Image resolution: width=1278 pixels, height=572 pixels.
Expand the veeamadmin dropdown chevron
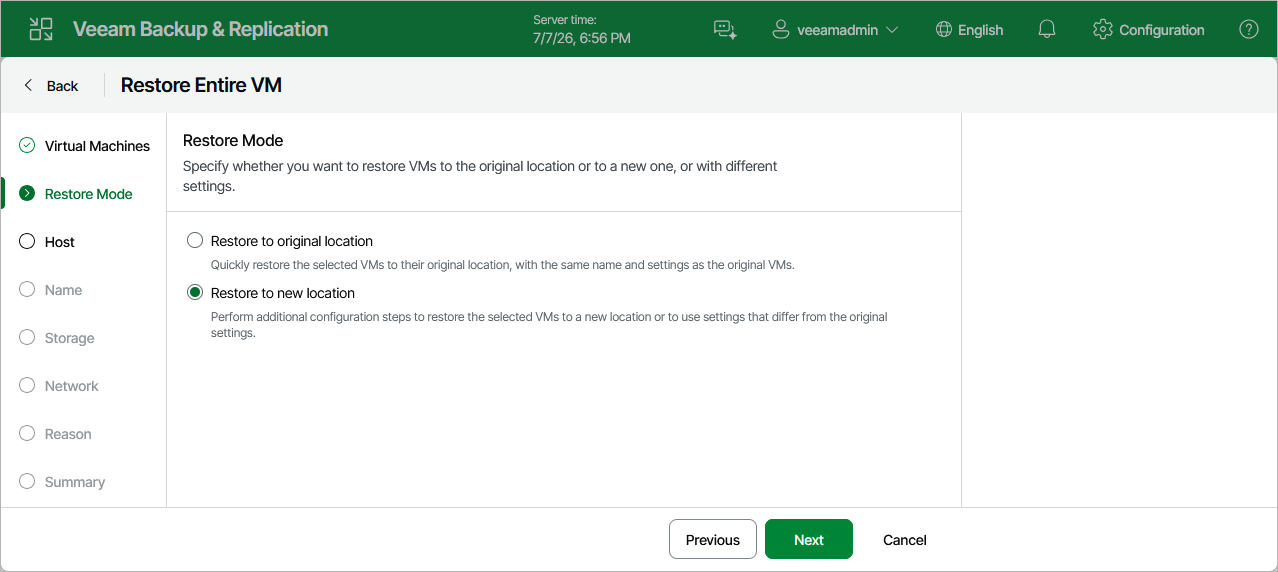(x=892, y=30)
